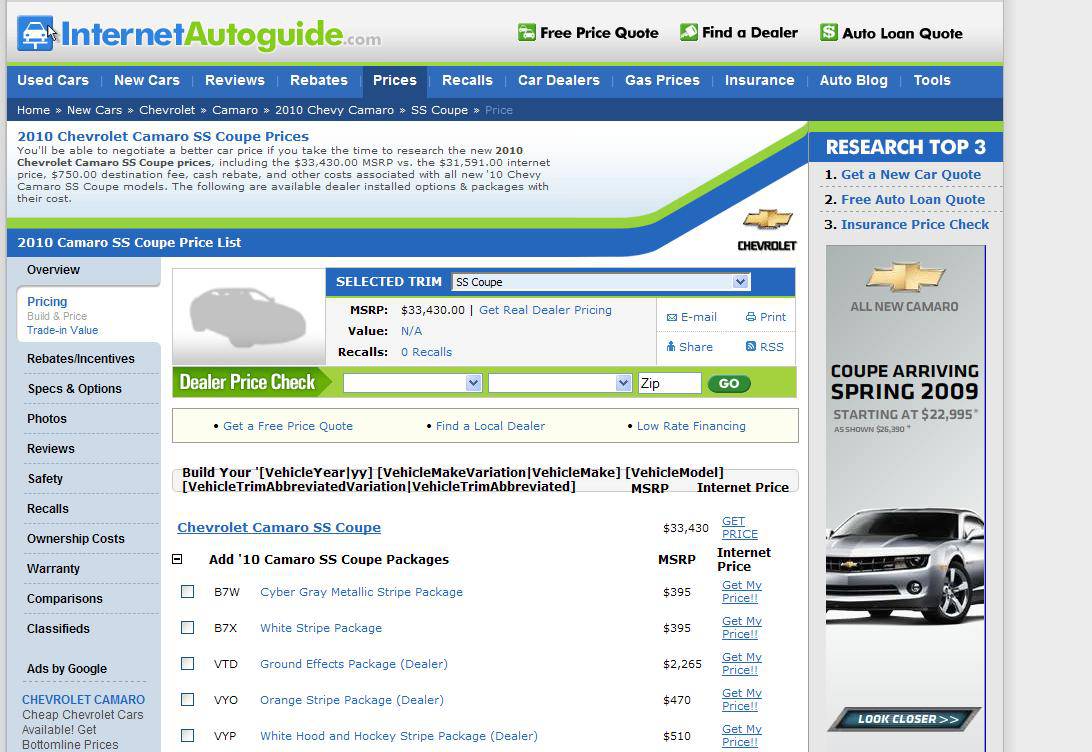Screen dimensions: 1092x752
Task: Click the Free Auto Loan Quote sidebar link
Action: 913,200
